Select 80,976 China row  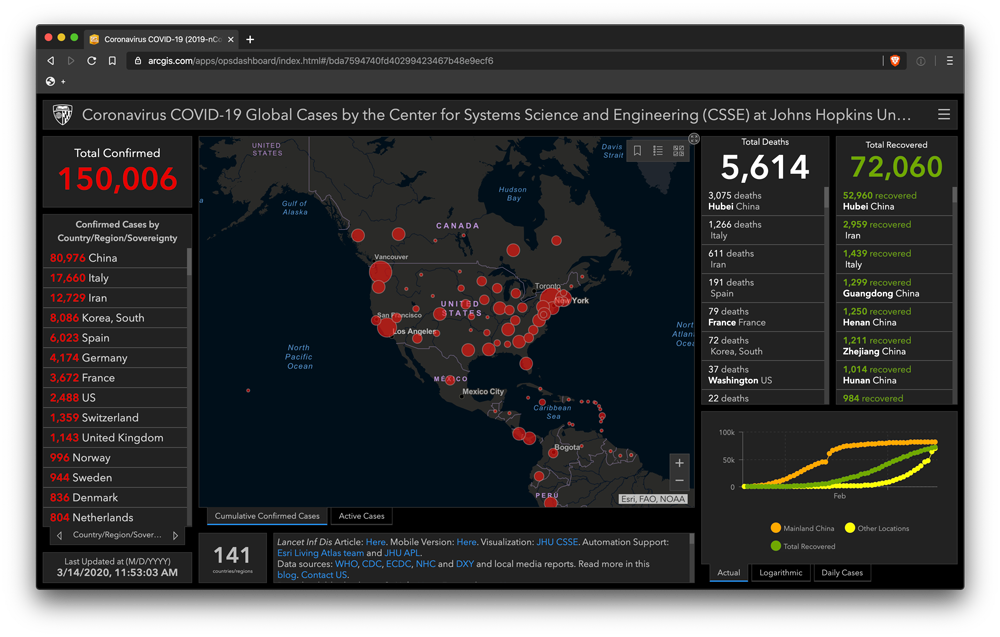point(117,258)
